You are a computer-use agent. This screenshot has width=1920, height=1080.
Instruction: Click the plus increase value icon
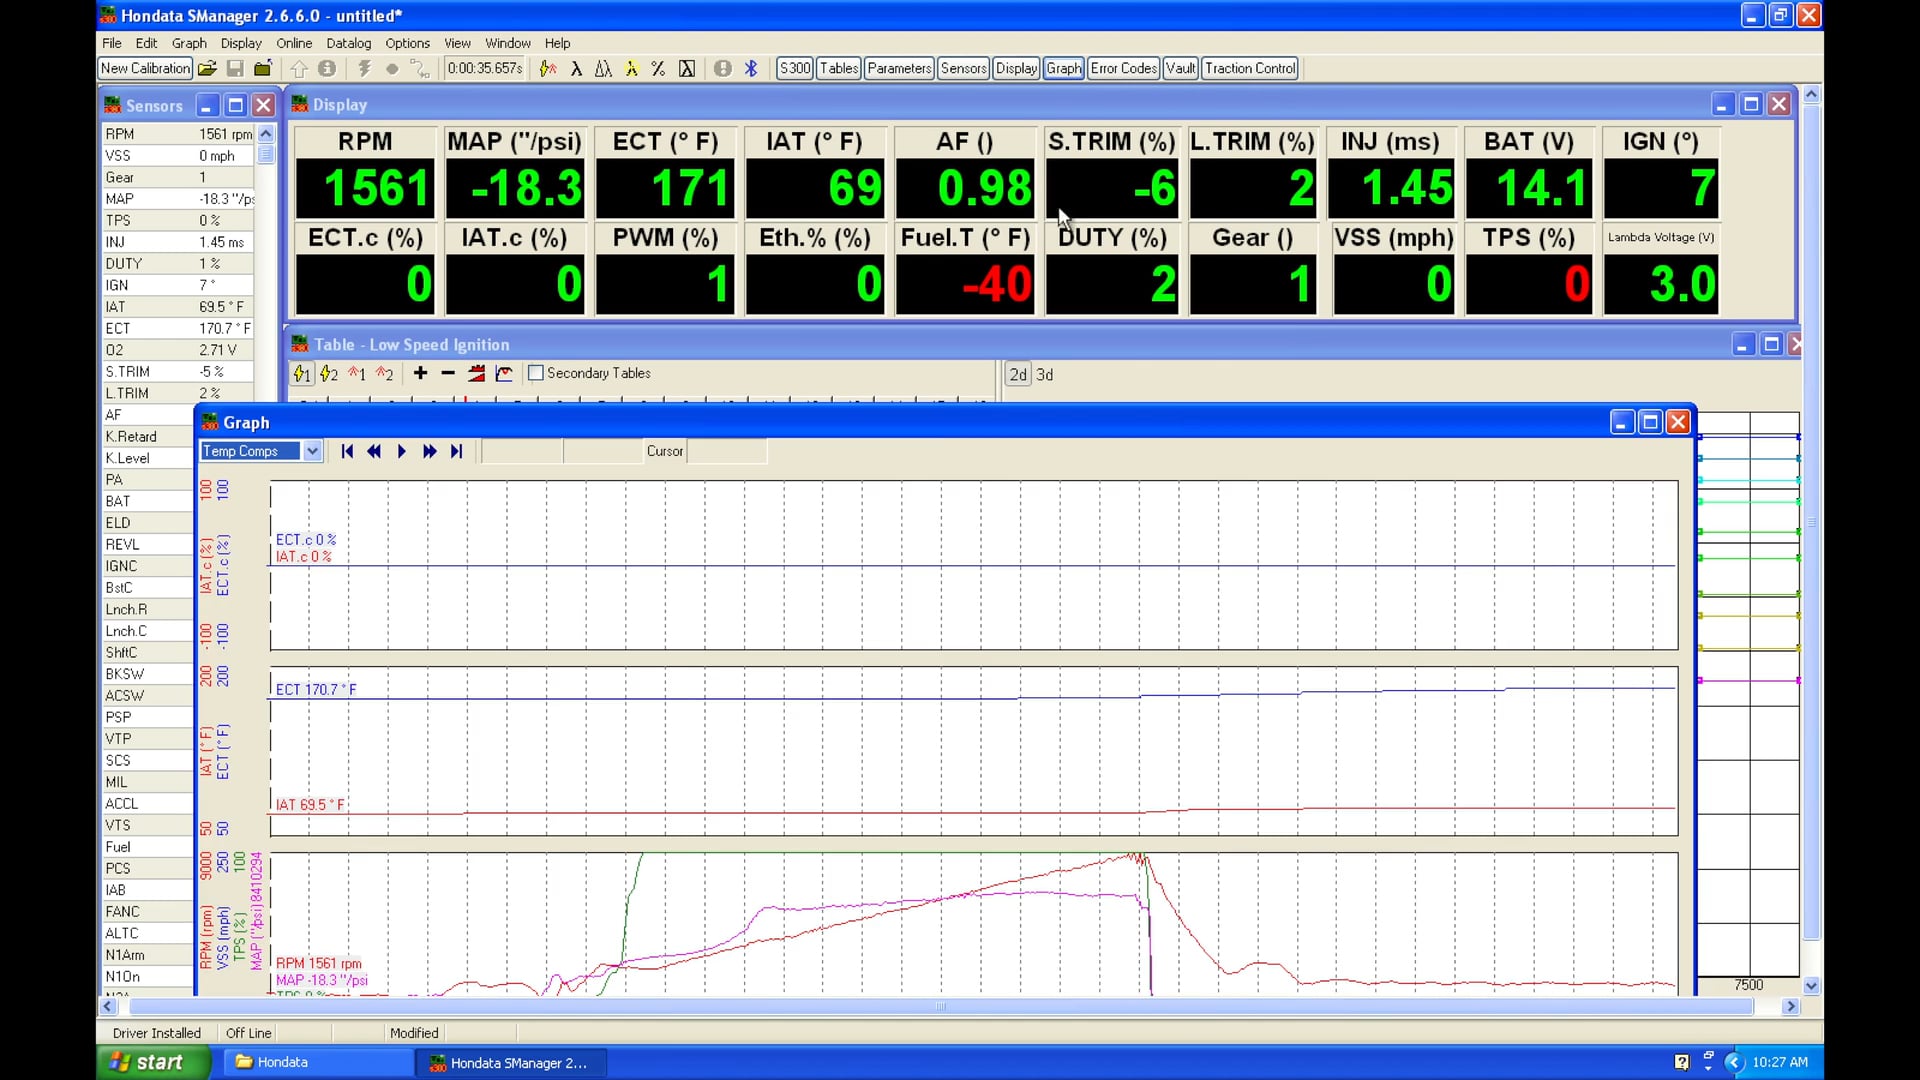pos(420,374)
